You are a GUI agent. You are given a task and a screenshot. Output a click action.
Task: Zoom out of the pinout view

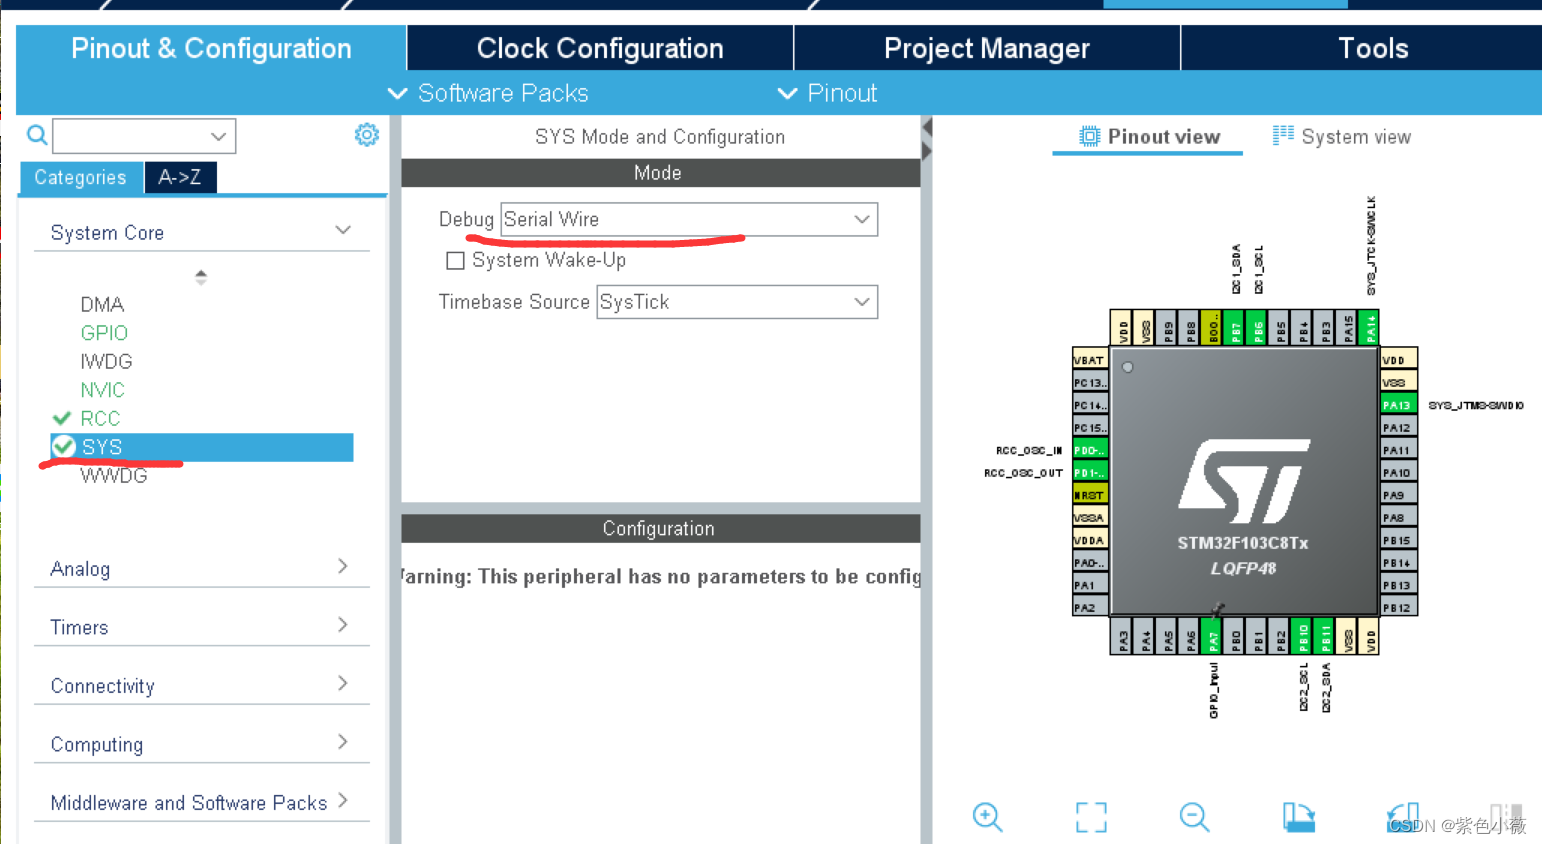tap(1194, 817)
